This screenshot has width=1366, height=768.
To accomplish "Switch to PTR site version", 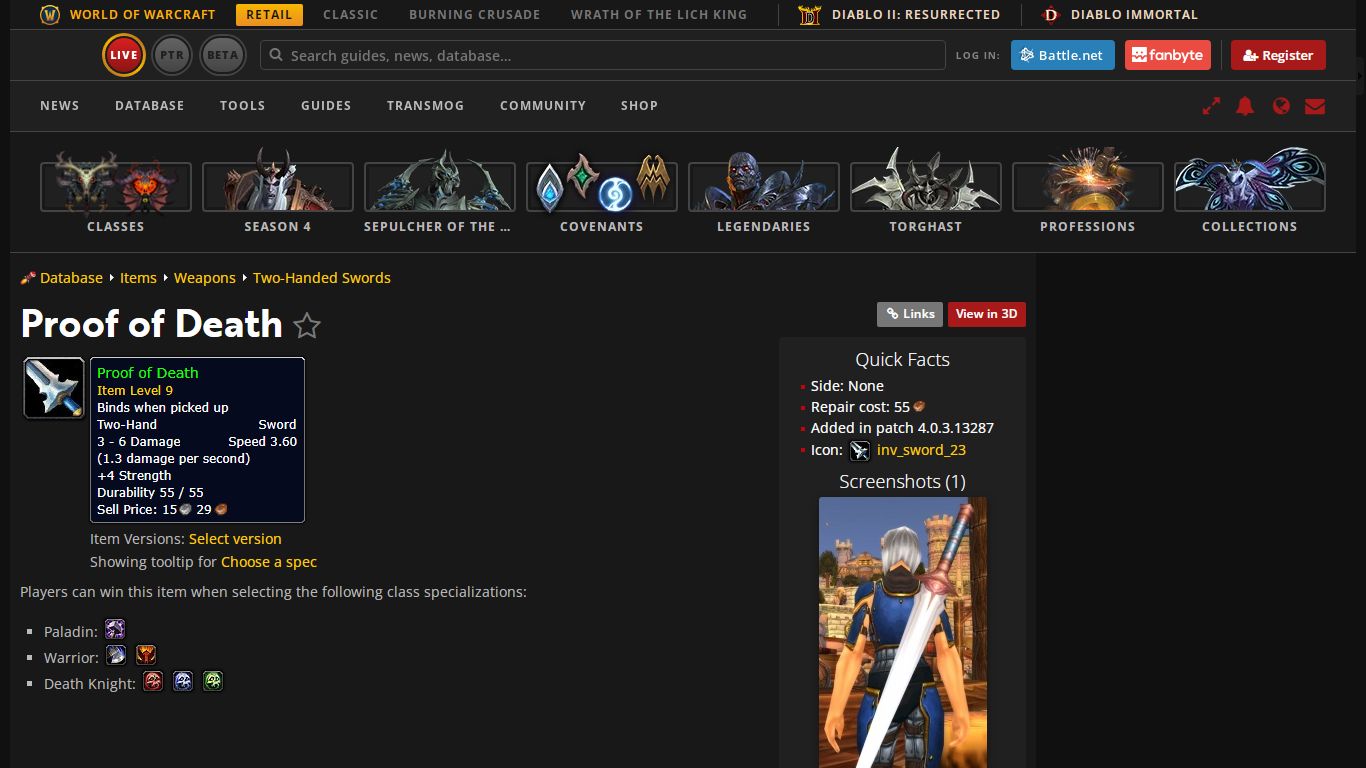I will [172, 55].
